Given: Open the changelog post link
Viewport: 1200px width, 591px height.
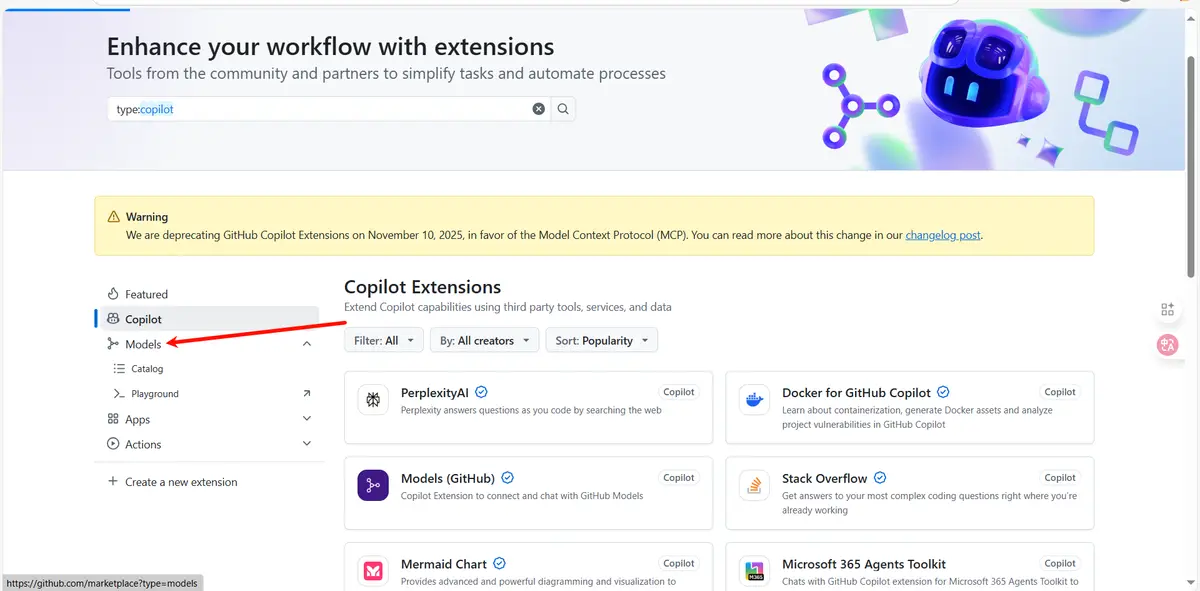Looking at the screenshot, I should tap(943, 236).
